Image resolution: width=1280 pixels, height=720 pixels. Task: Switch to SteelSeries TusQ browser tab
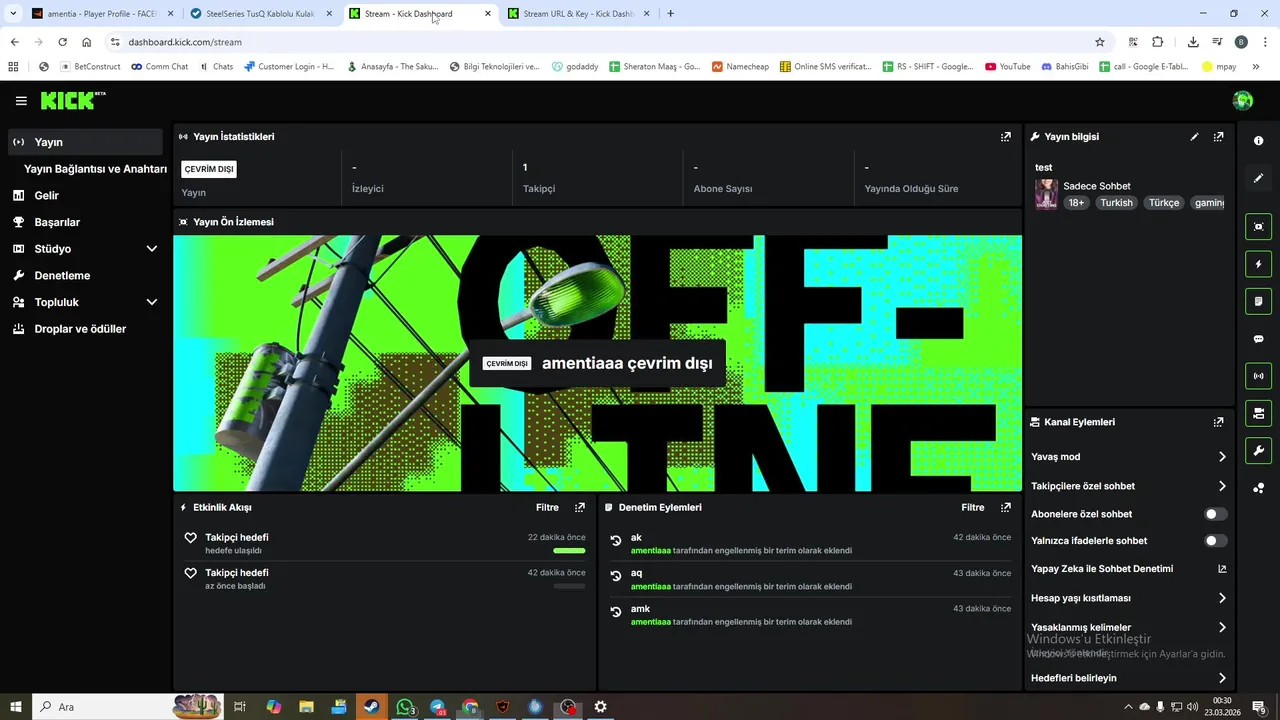(x=260, y=14)
